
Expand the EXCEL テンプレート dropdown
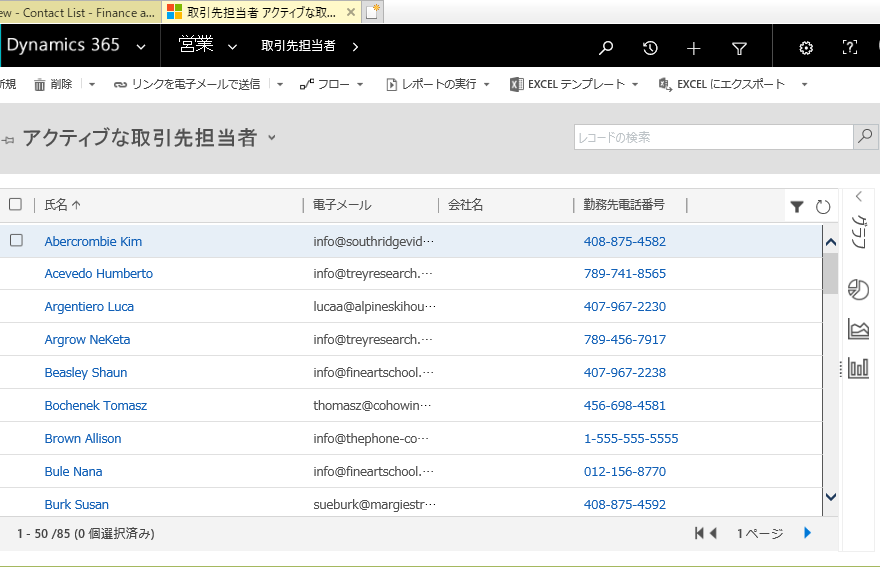point(634,85)
